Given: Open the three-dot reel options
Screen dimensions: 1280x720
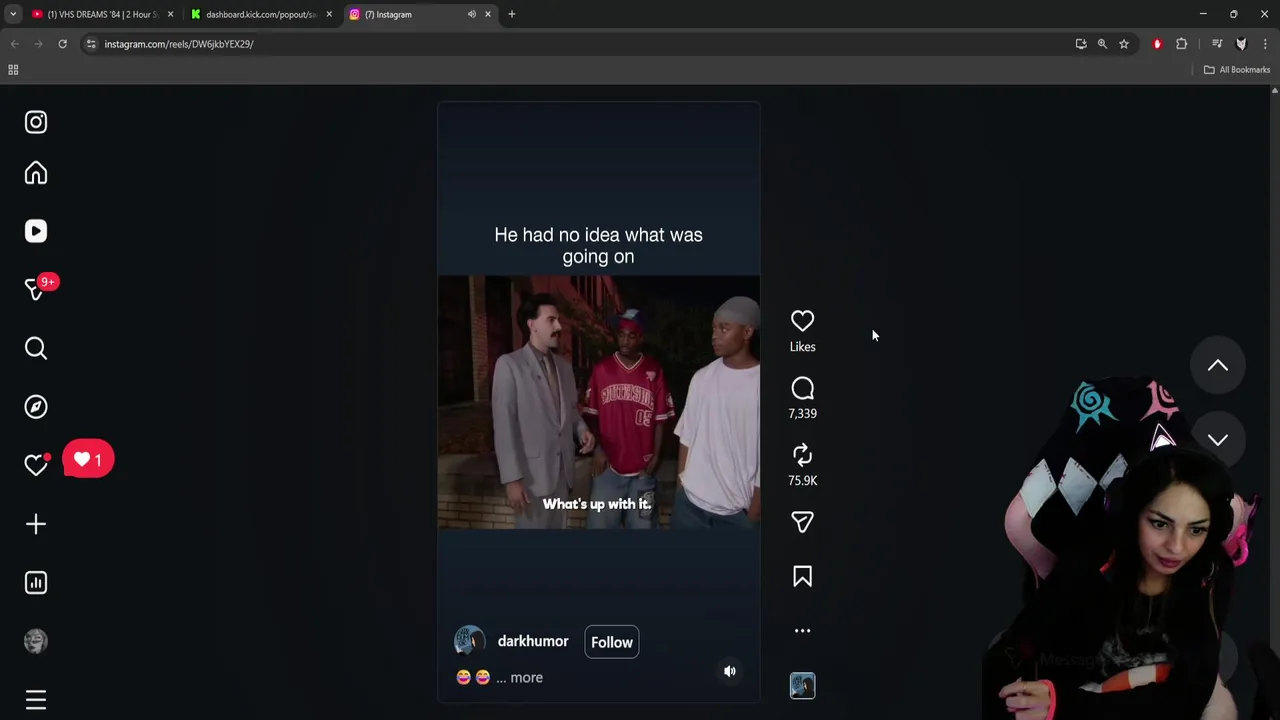Looking at the screenshot, I should pyautogui.click(x=802, y=631).
